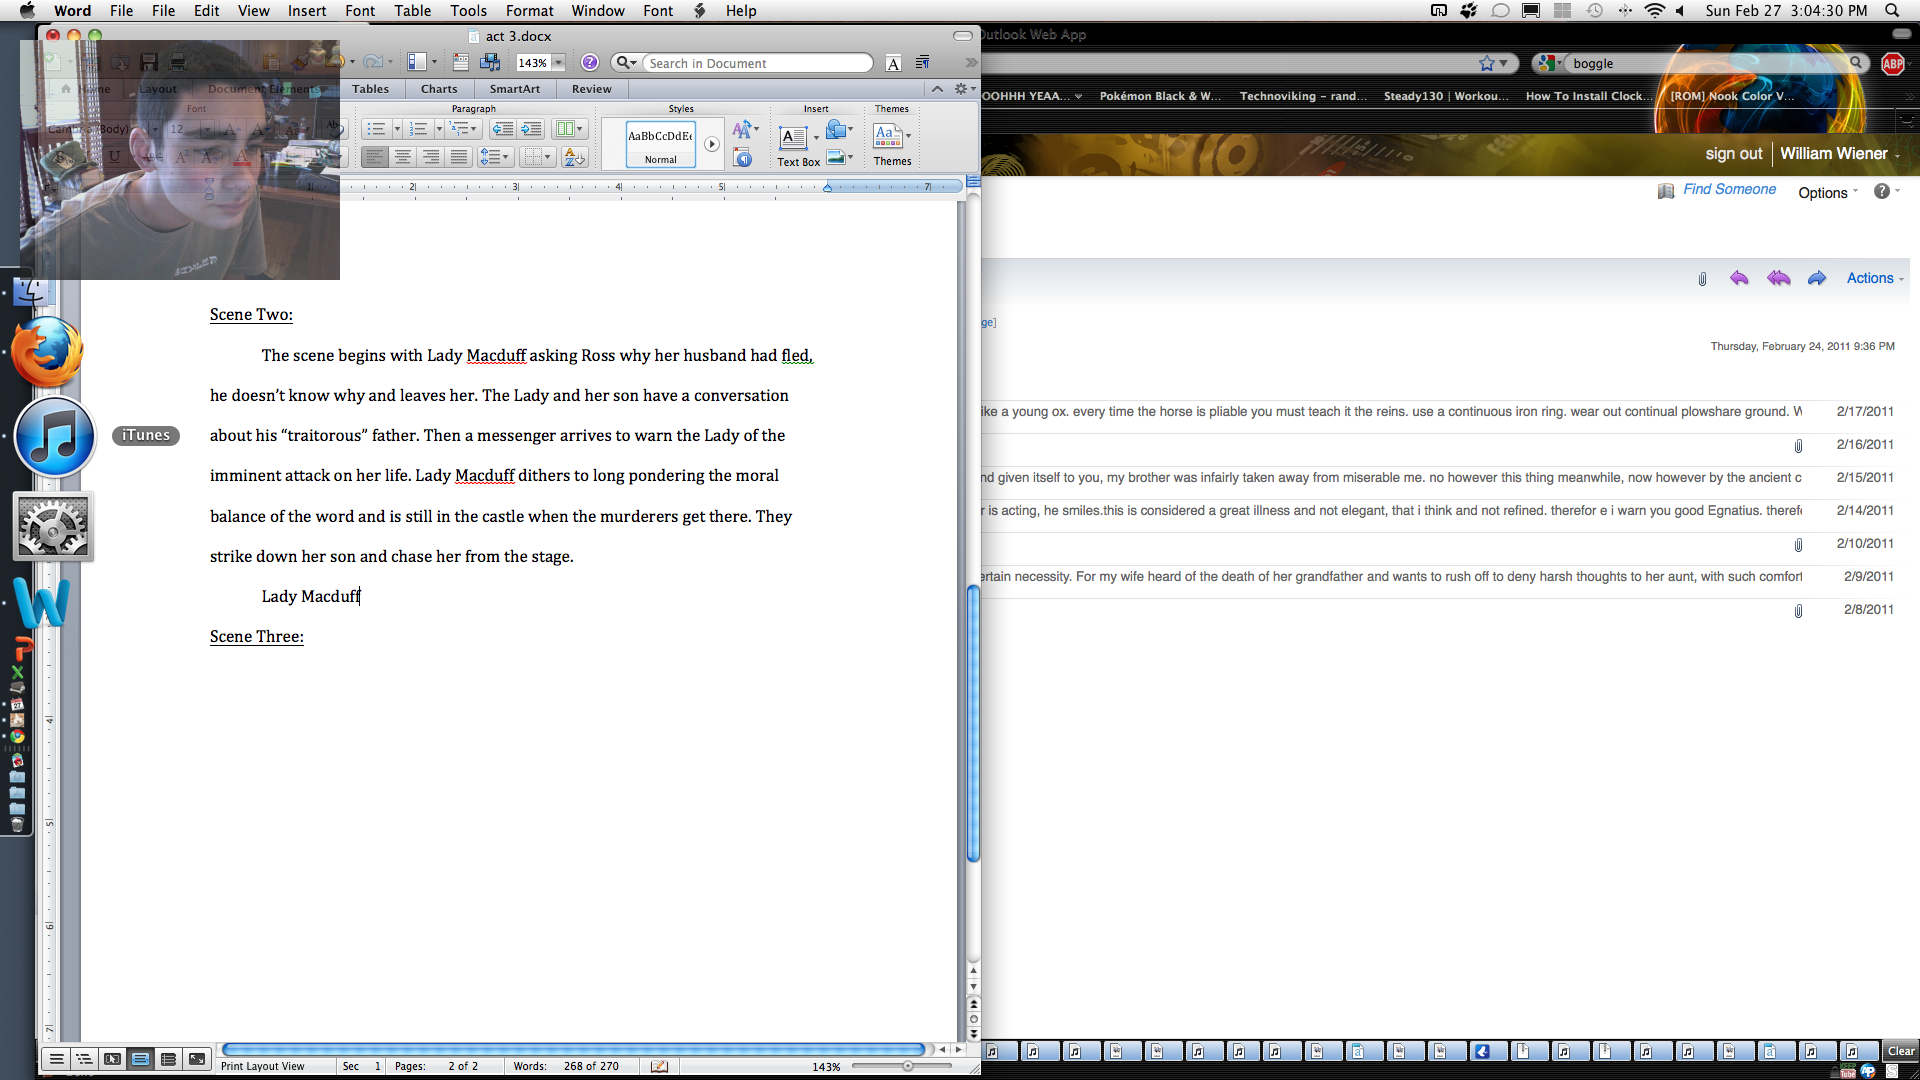This screenshot has height=1080, width=1920.
Task: Toggle justified text alignment
Action: tap(458, 157)
